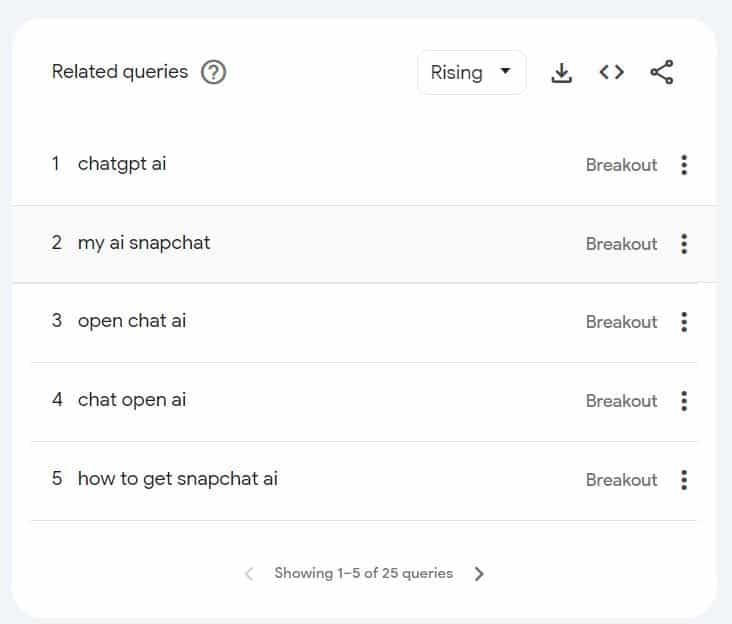Go to previous page of queries

coord(249,574)
